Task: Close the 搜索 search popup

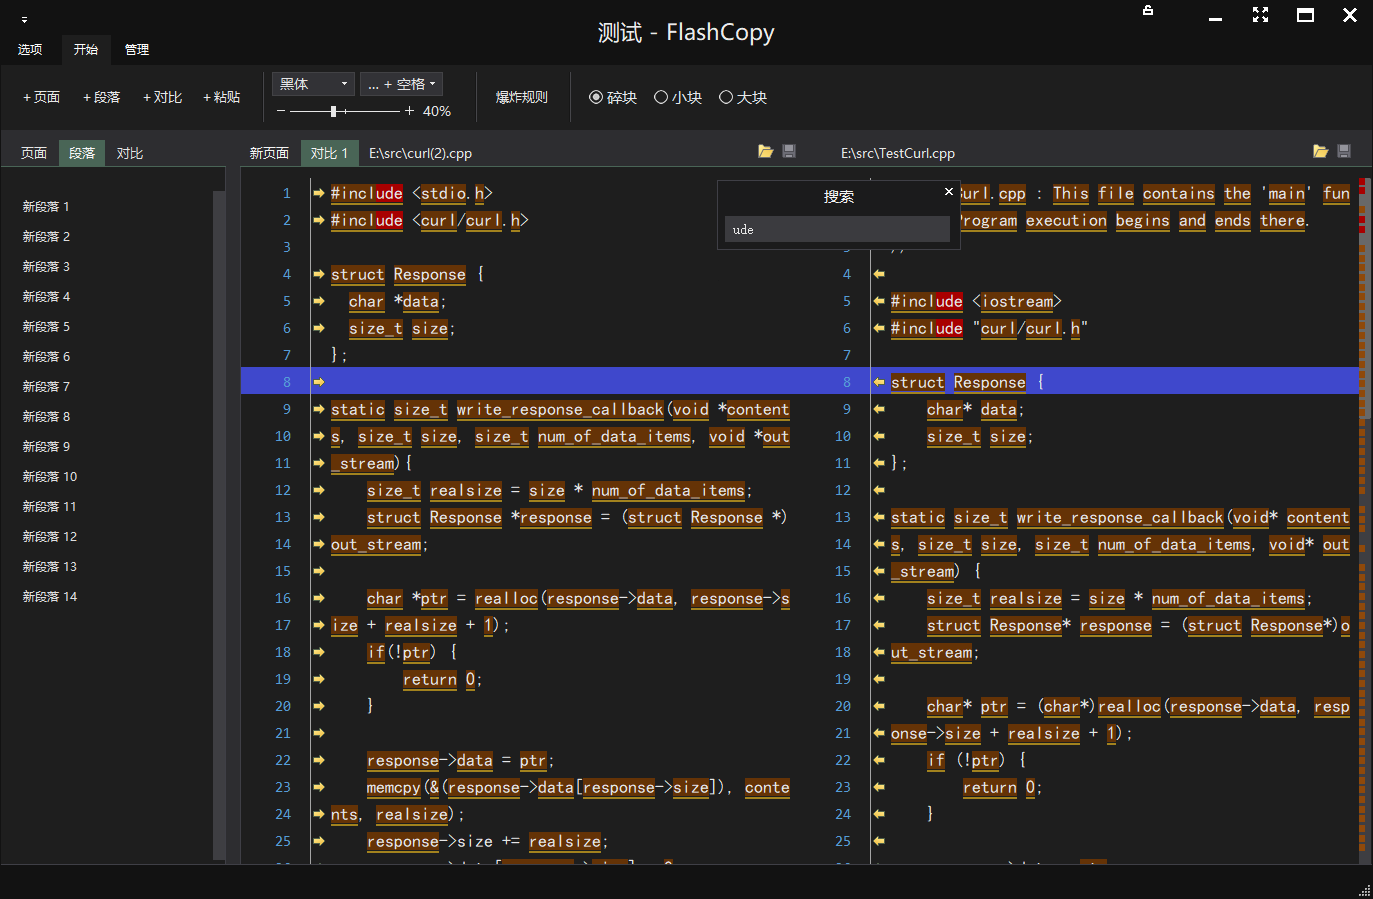Action: click(x=948, y=191)
